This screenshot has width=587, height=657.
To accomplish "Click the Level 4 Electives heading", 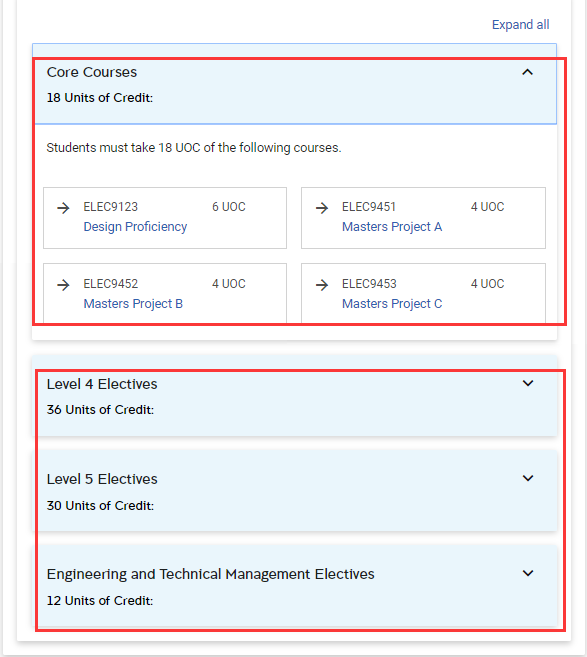I will [102, 384].
